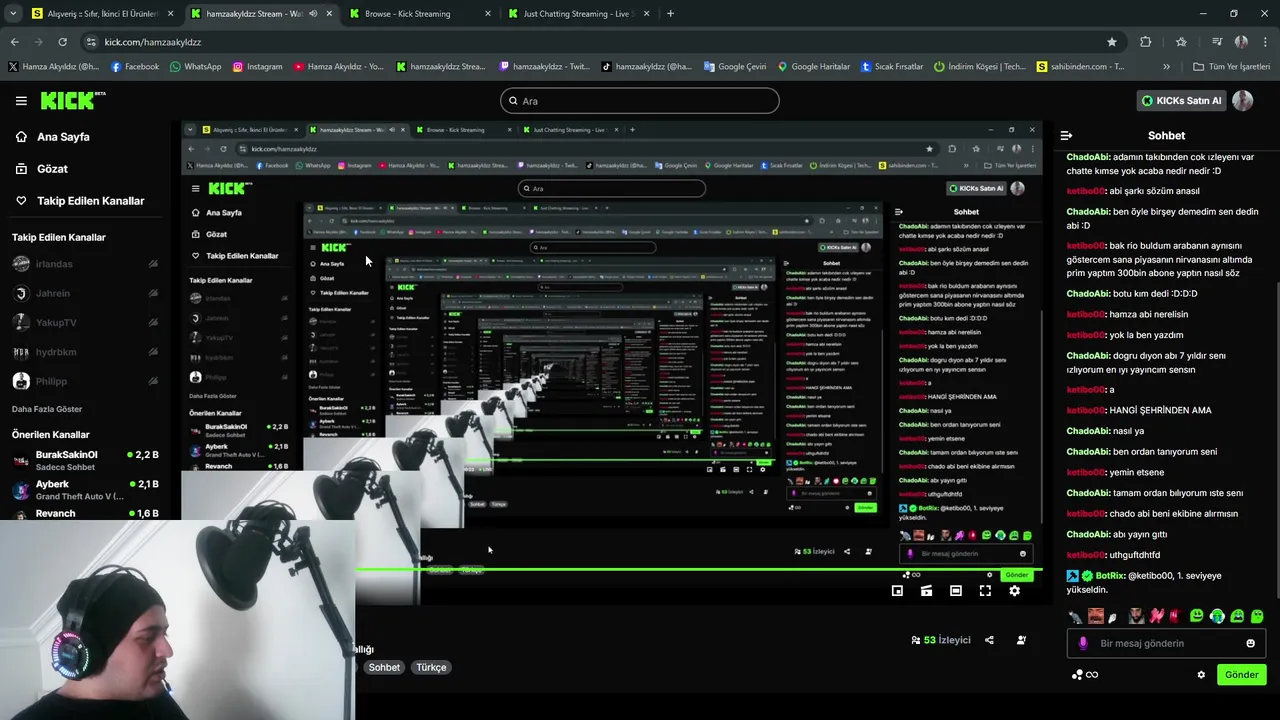Open the irlandas followed channel
Screen dimensions: 1280x720
[85, 265]
